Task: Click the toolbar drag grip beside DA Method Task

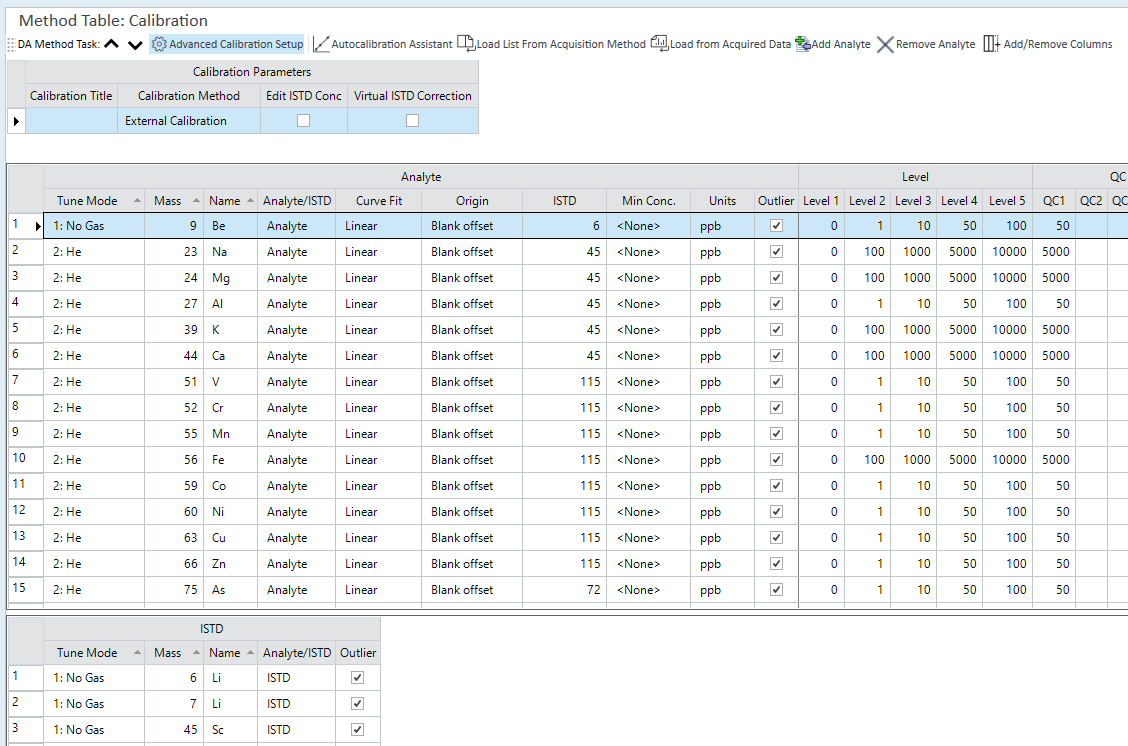Action: click(11, 45)
